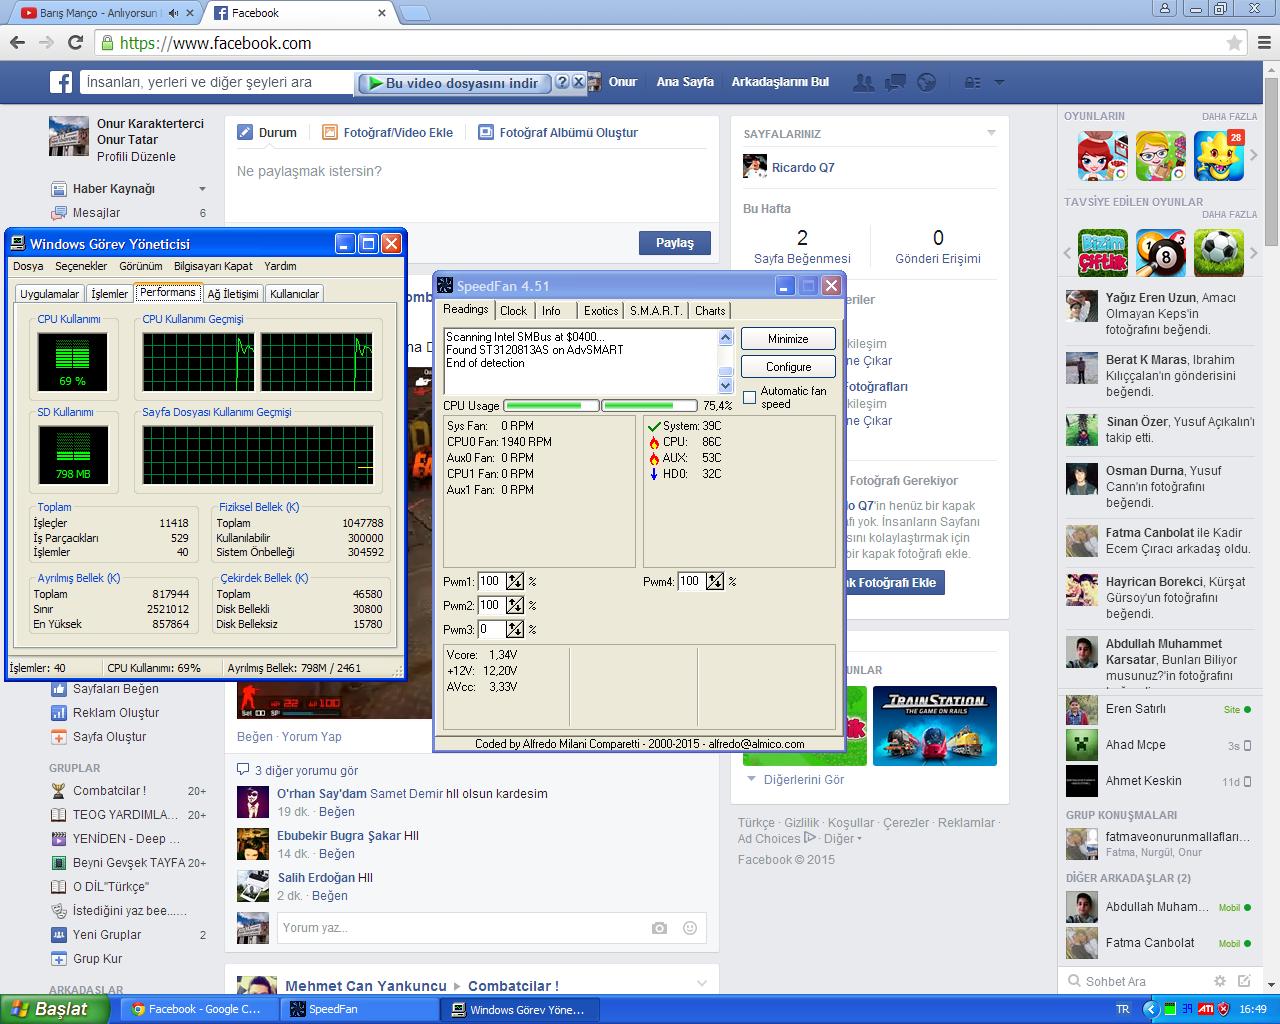
Task: Switch to Uygulamalar tab in Task Manager
Action: pos(50,294)
